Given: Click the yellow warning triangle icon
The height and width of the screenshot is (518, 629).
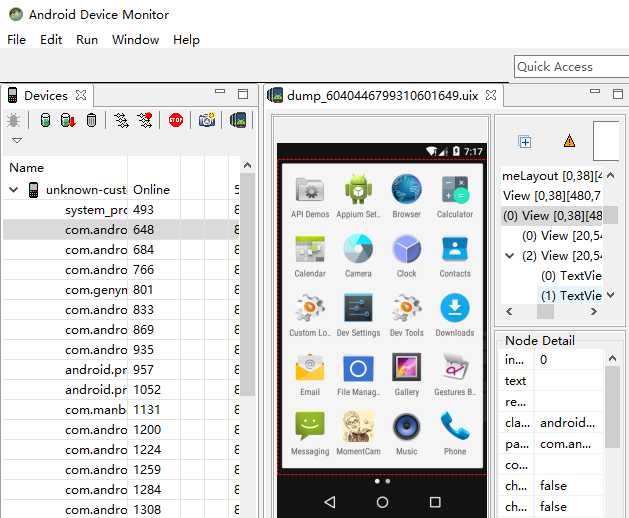Looking at the screenshot, I should point(569,141).
